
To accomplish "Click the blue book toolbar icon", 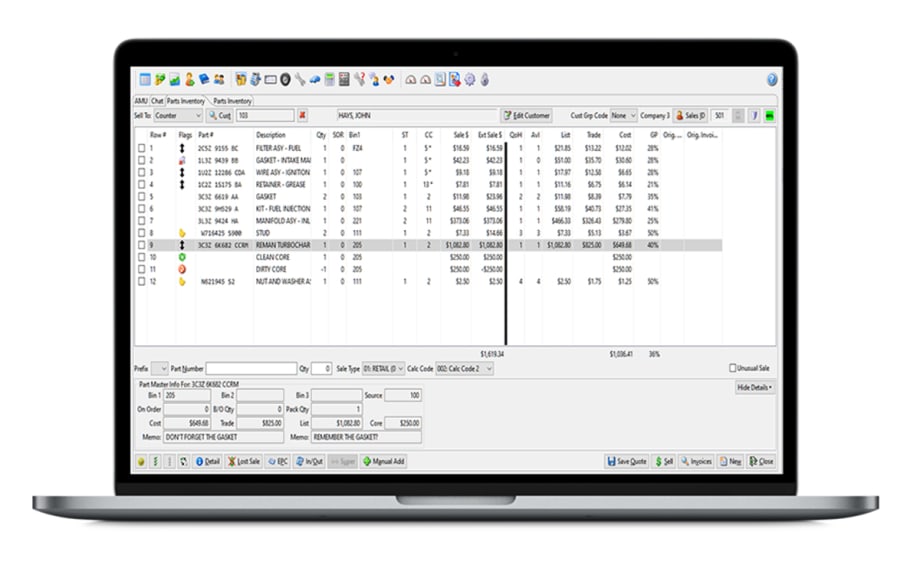I will 204,79.
